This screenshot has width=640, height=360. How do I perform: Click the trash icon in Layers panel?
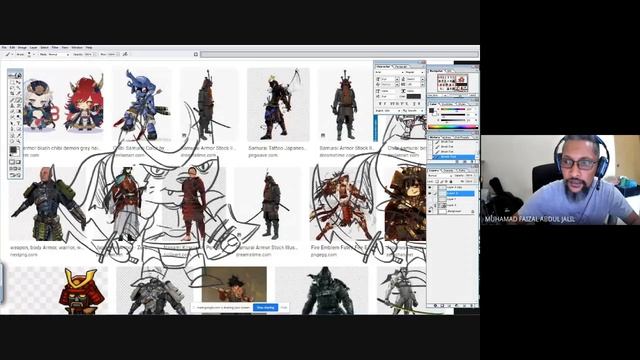coord(472,305)
